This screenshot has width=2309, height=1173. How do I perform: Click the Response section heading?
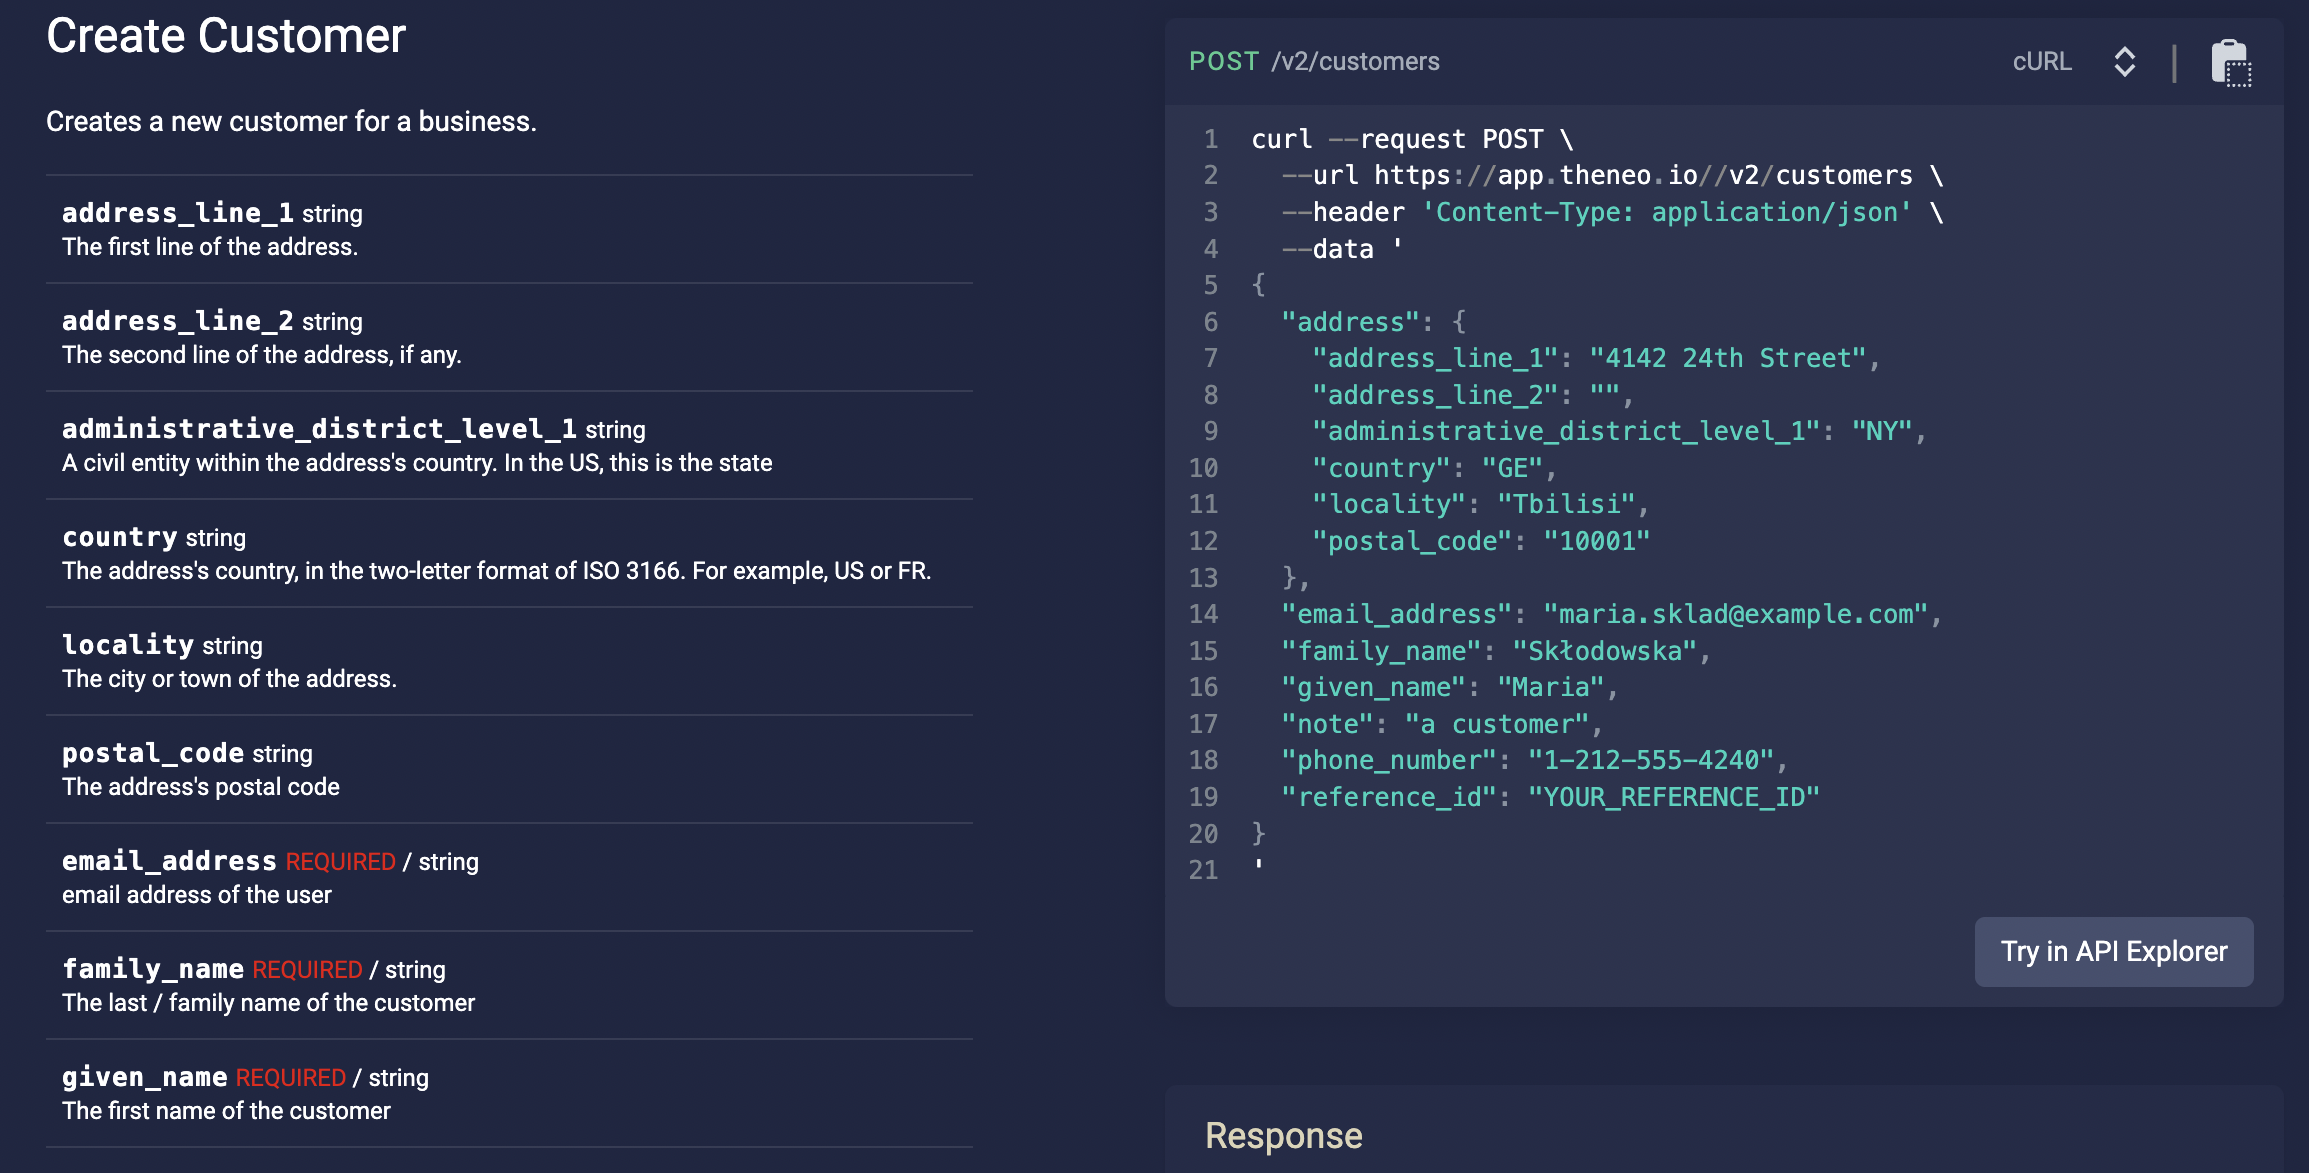1283,1135
